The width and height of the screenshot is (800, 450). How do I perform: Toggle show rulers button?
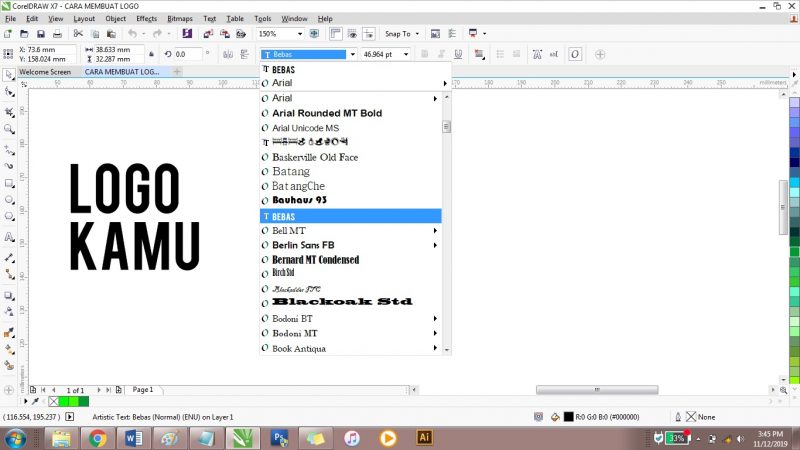pos(335,34)
